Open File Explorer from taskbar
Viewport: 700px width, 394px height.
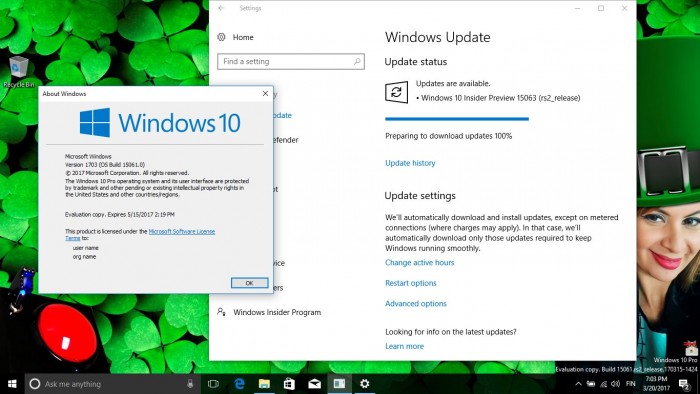point(264,384)
